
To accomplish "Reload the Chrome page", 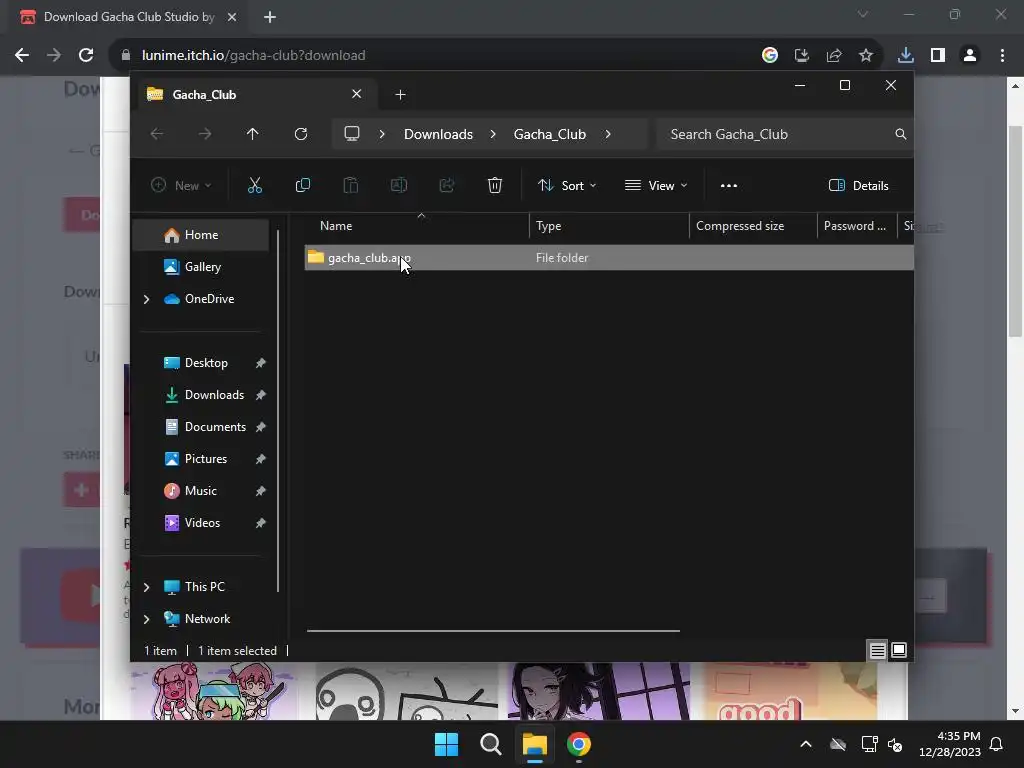I will 86,56.
